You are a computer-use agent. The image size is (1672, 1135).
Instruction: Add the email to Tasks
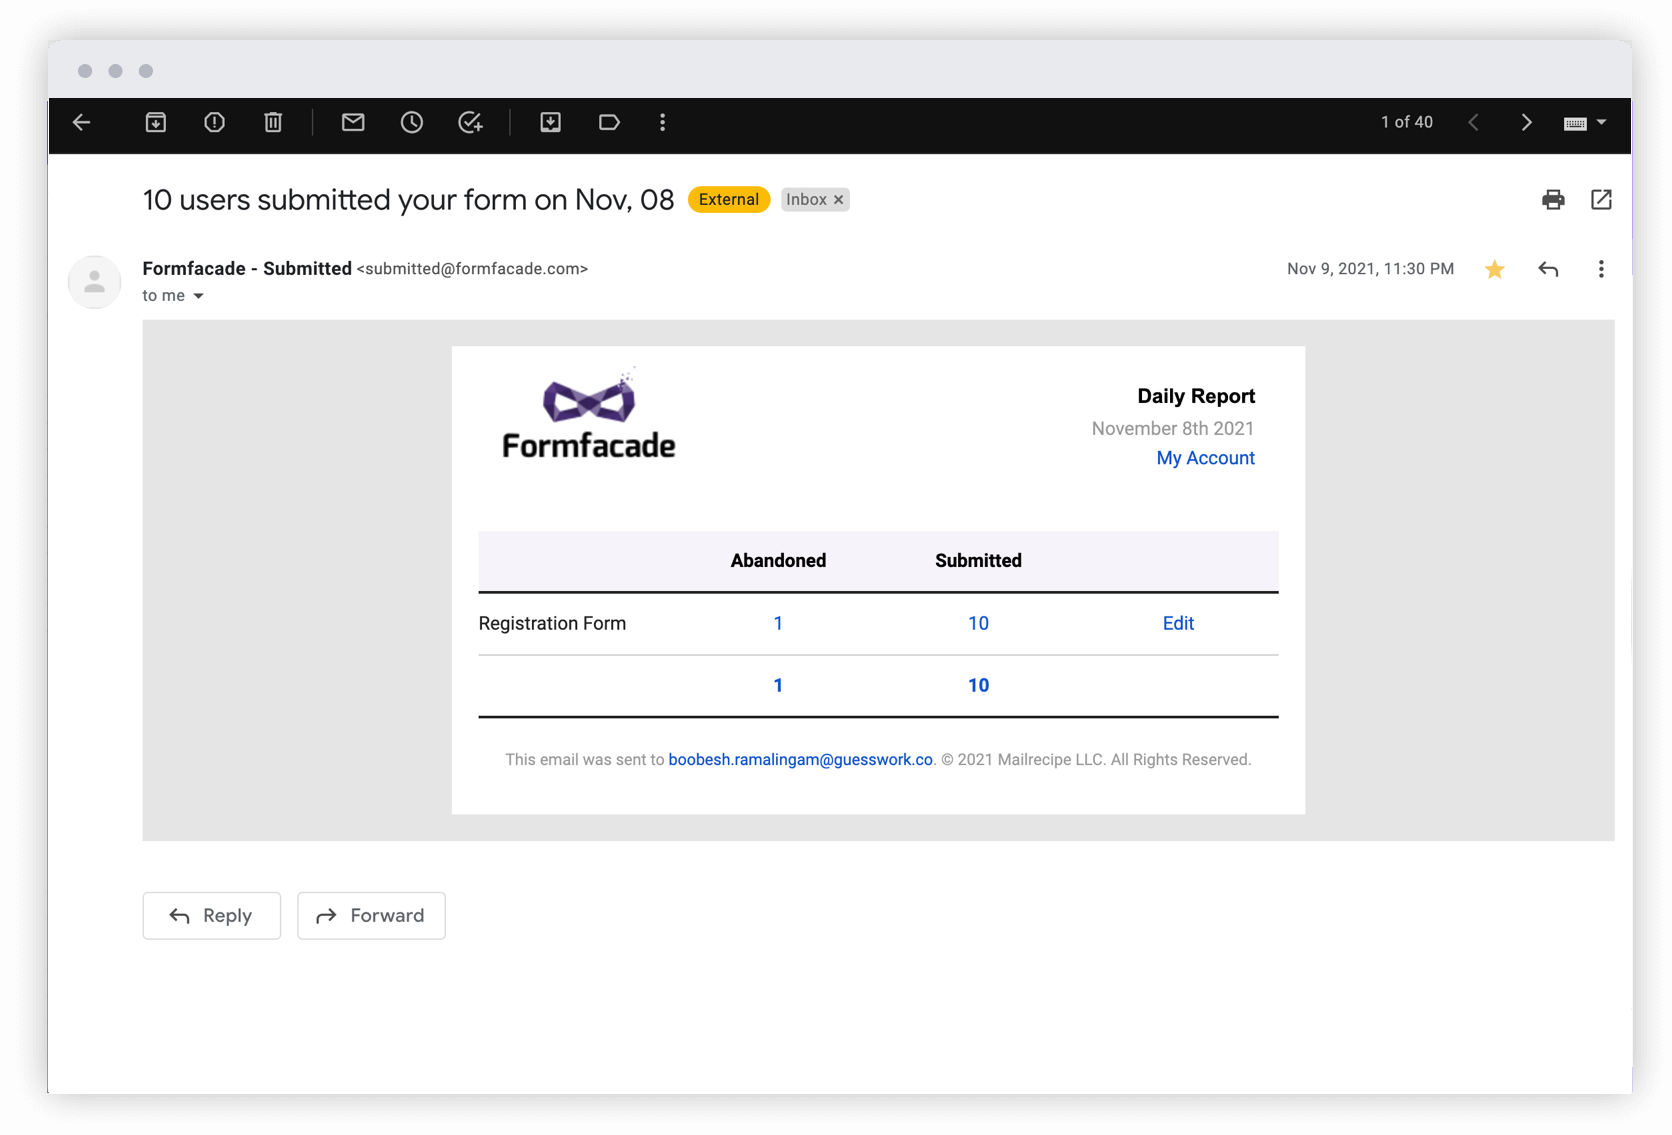tap(470, 122)
